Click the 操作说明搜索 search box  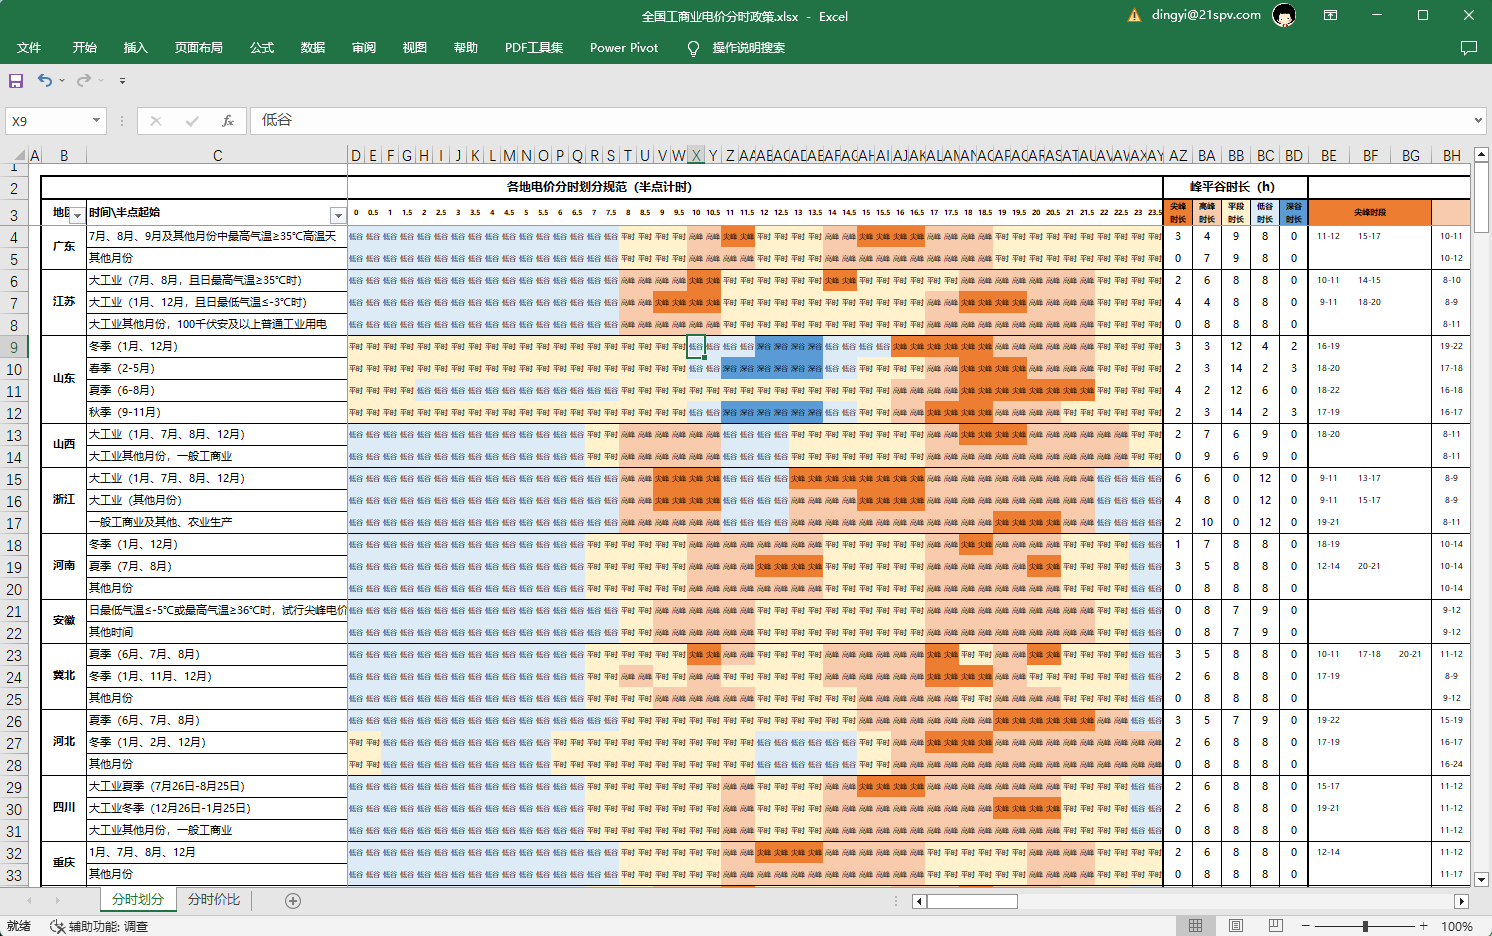748,48
